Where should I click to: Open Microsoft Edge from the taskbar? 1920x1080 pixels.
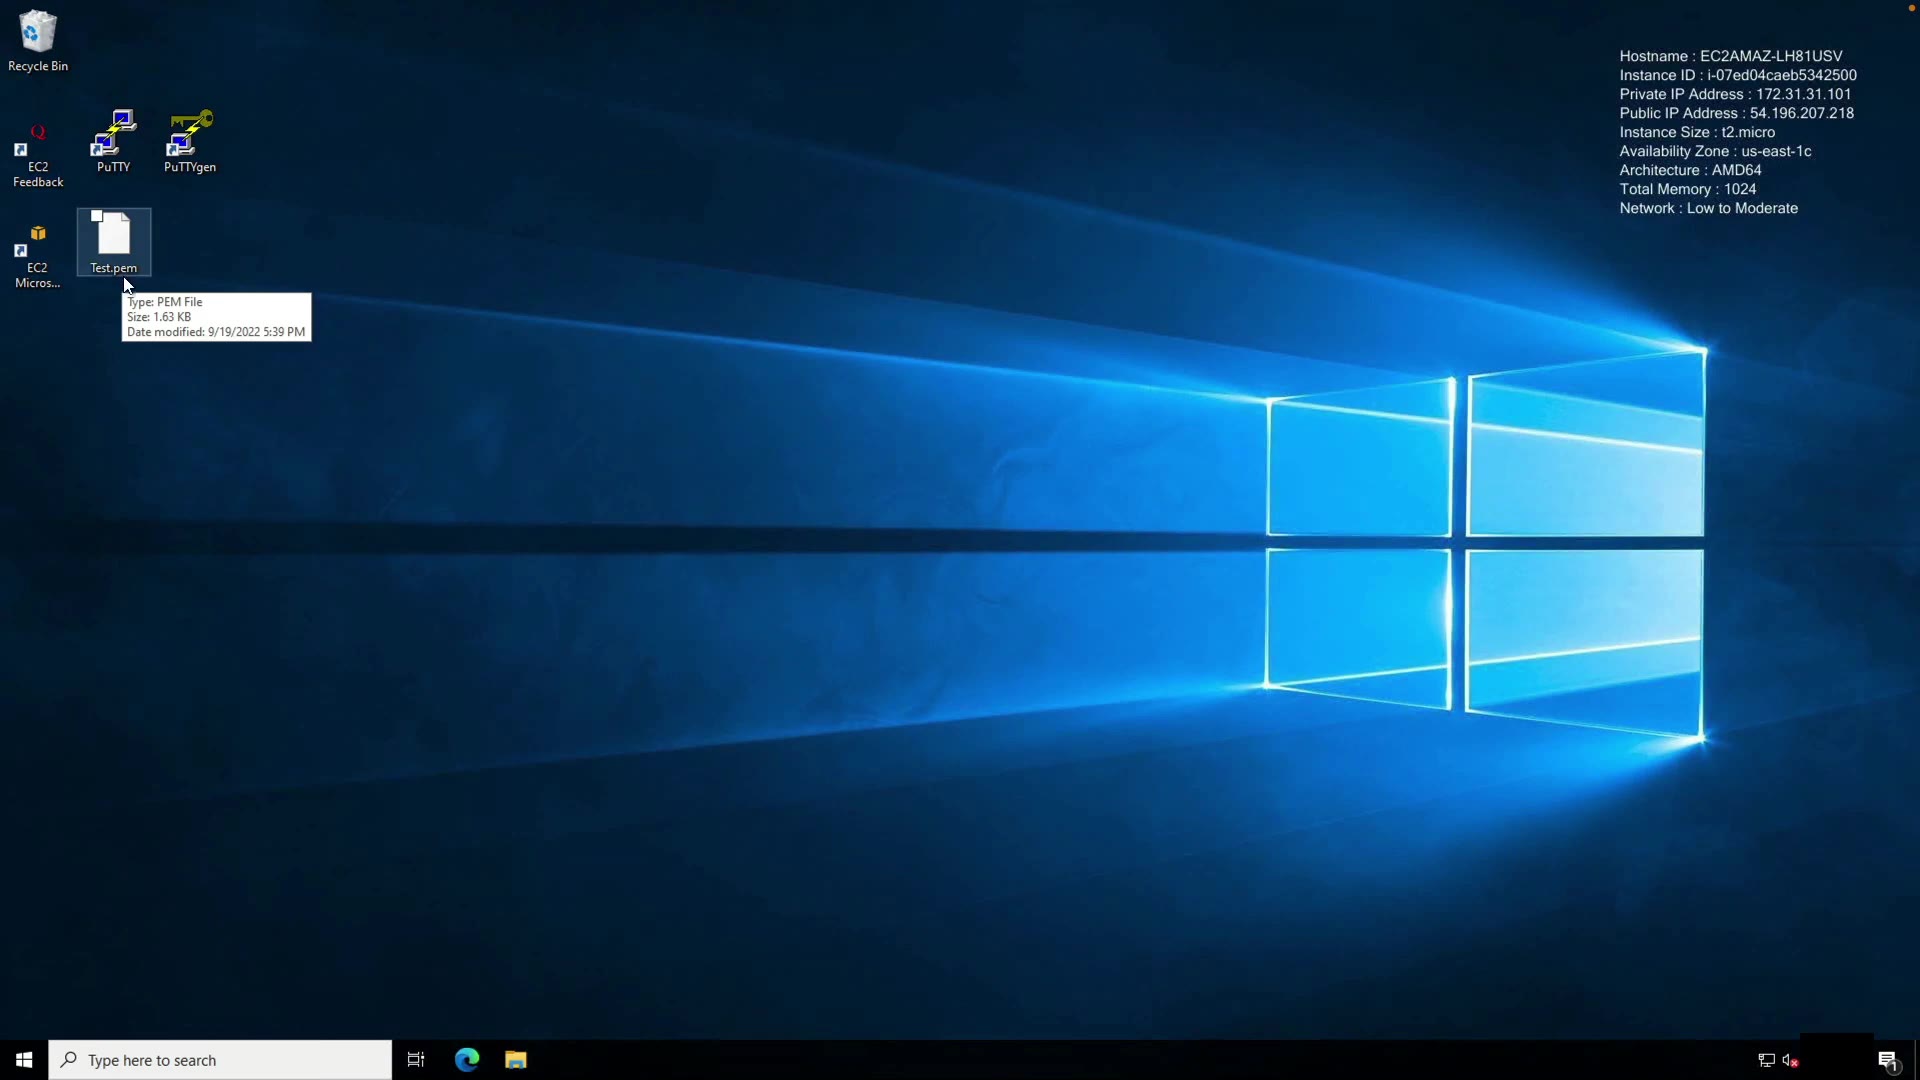click(x=467, y=1060)
